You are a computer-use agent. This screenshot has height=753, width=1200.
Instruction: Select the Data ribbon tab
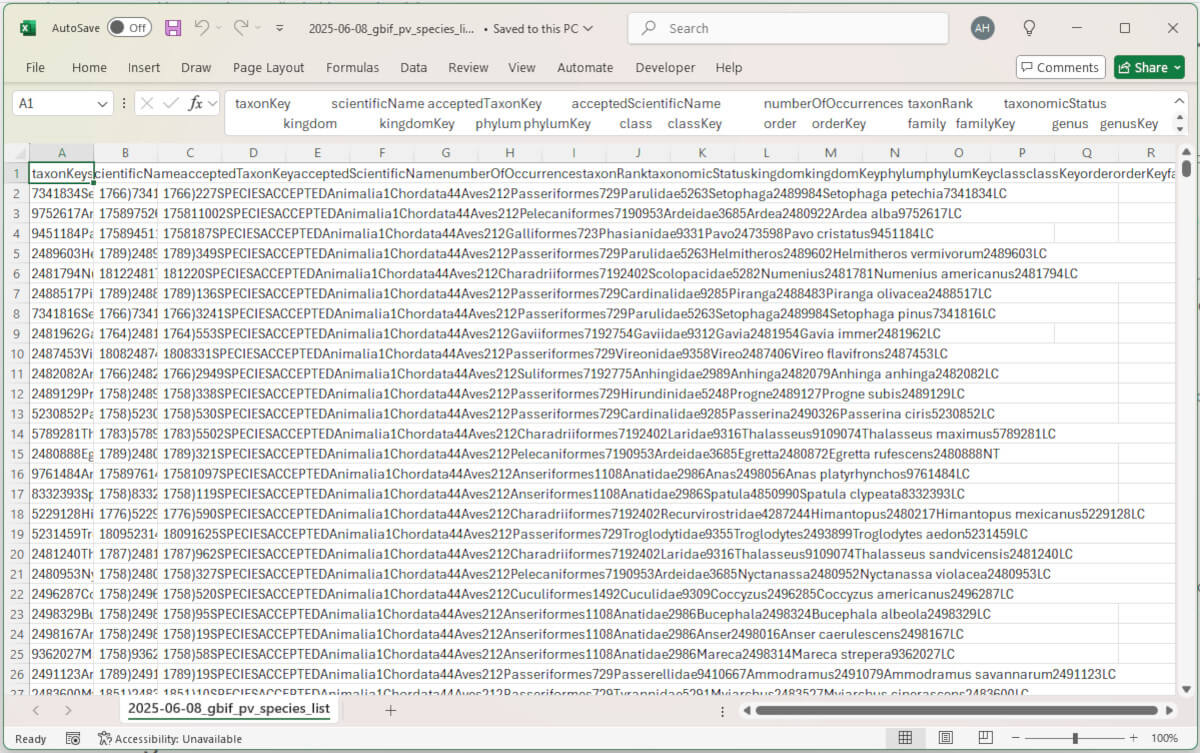pos(414,68)
